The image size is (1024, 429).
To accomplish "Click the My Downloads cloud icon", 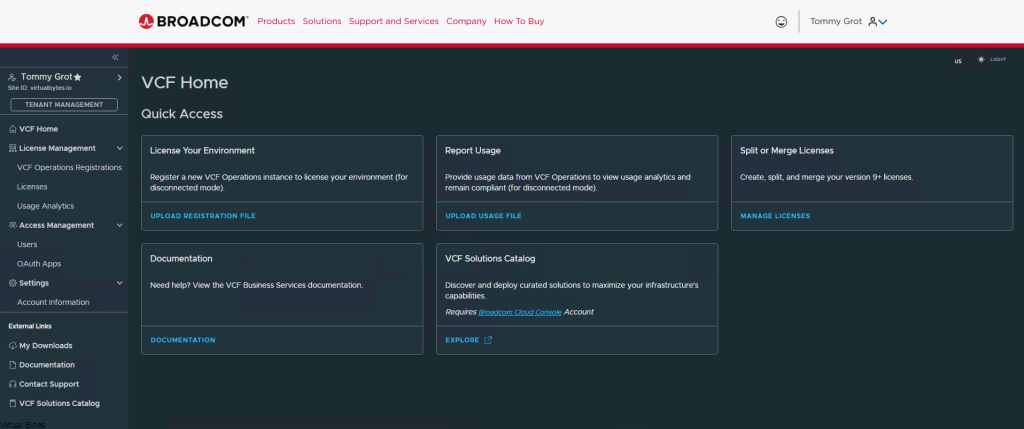I will click(x=13, y=346).
